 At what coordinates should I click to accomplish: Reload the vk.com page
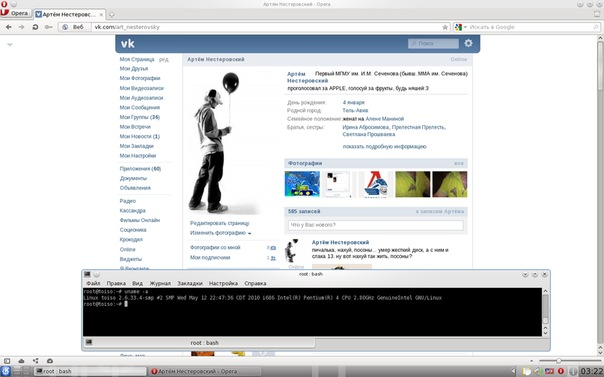point(35,27)
